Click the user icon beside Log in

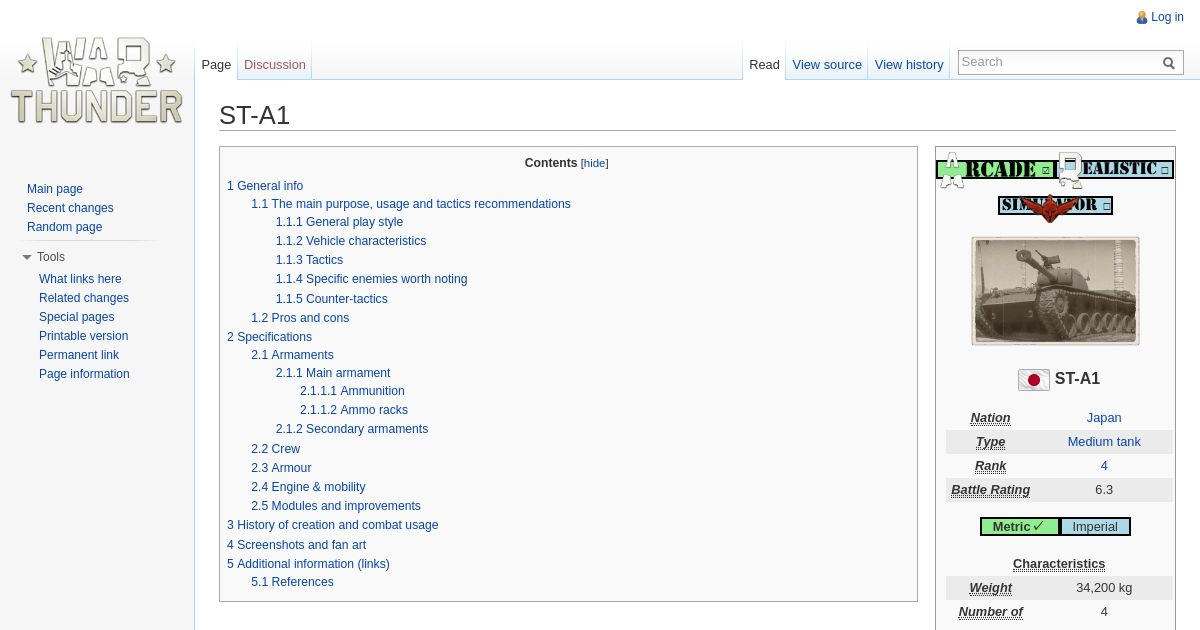tap(1142, 18)
